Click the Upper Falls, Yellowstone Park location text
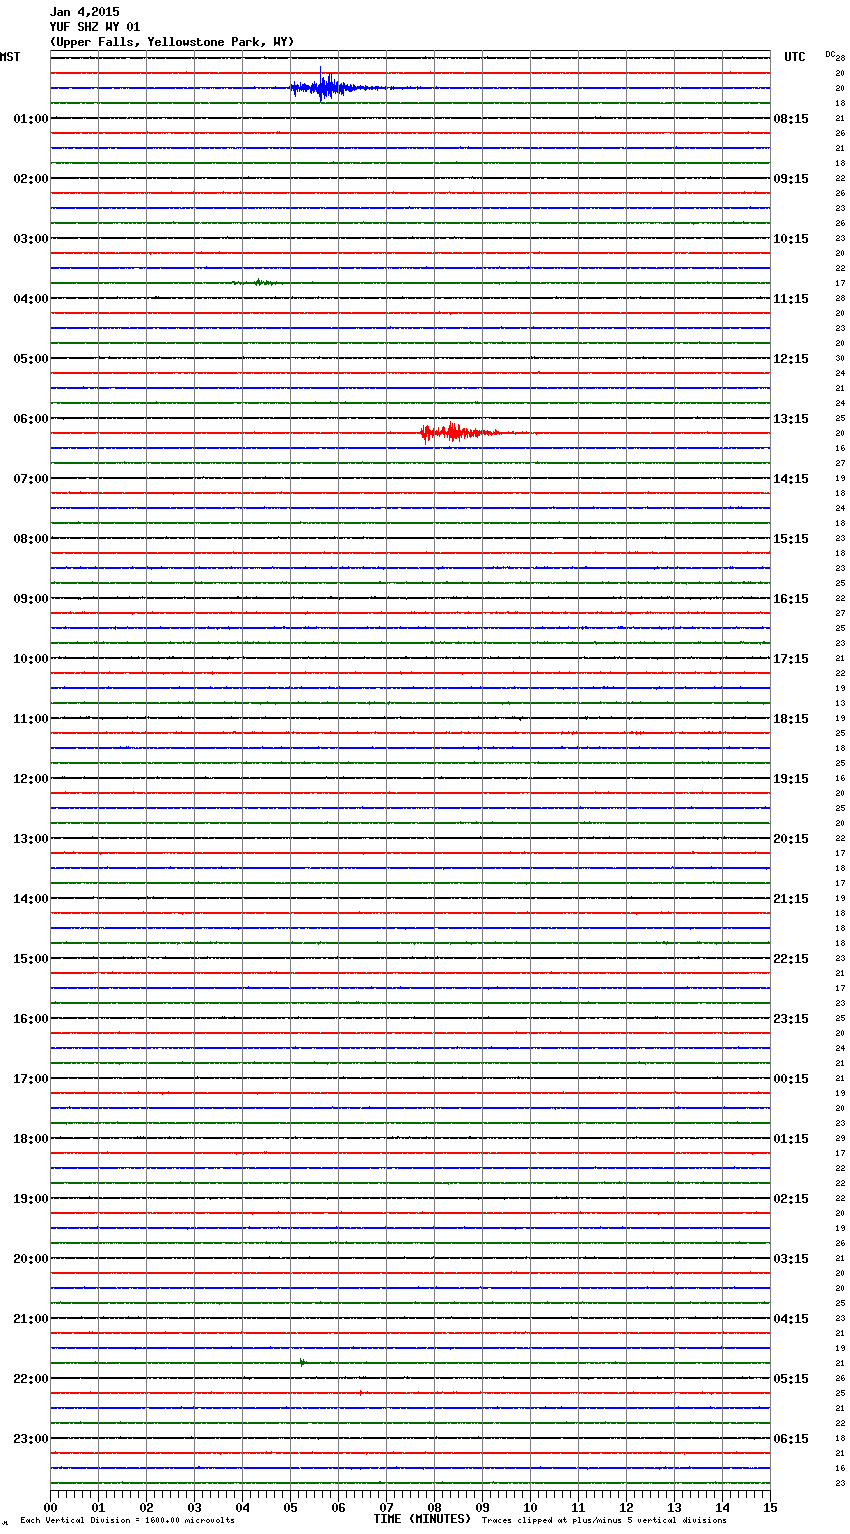 [172, 42]
